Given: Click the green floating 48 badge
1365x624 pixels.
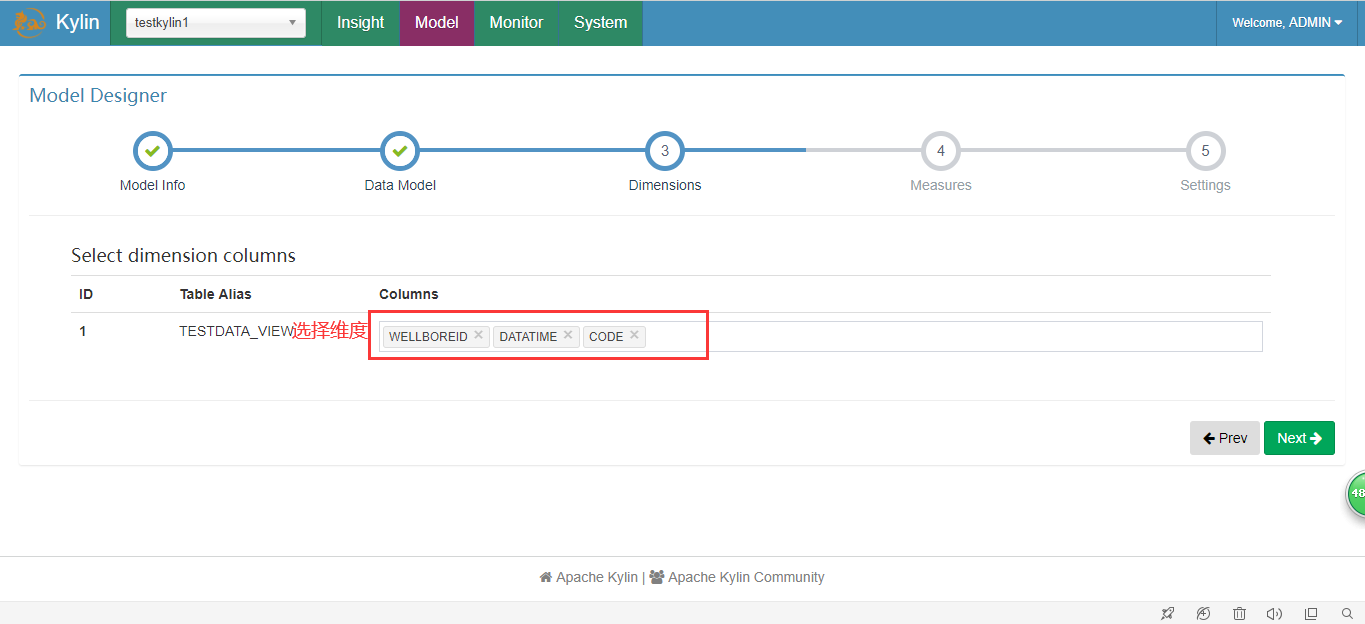Looking at the screenshot, I should tap(1356, 493).
